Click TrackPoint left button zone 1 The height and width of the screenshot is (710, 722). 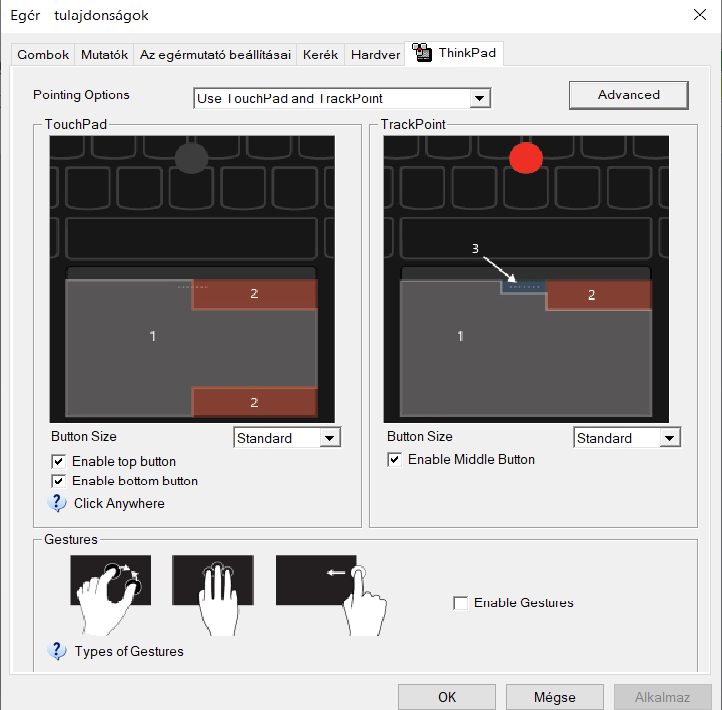pyautogui.click(x=460, y=336)
